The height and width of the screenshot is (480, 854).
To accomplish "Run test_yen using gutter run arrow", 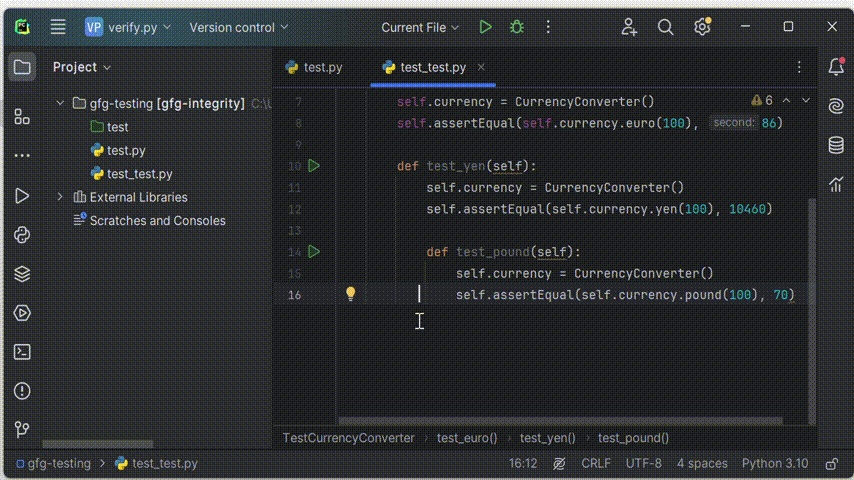I will [x=314, y=166].
